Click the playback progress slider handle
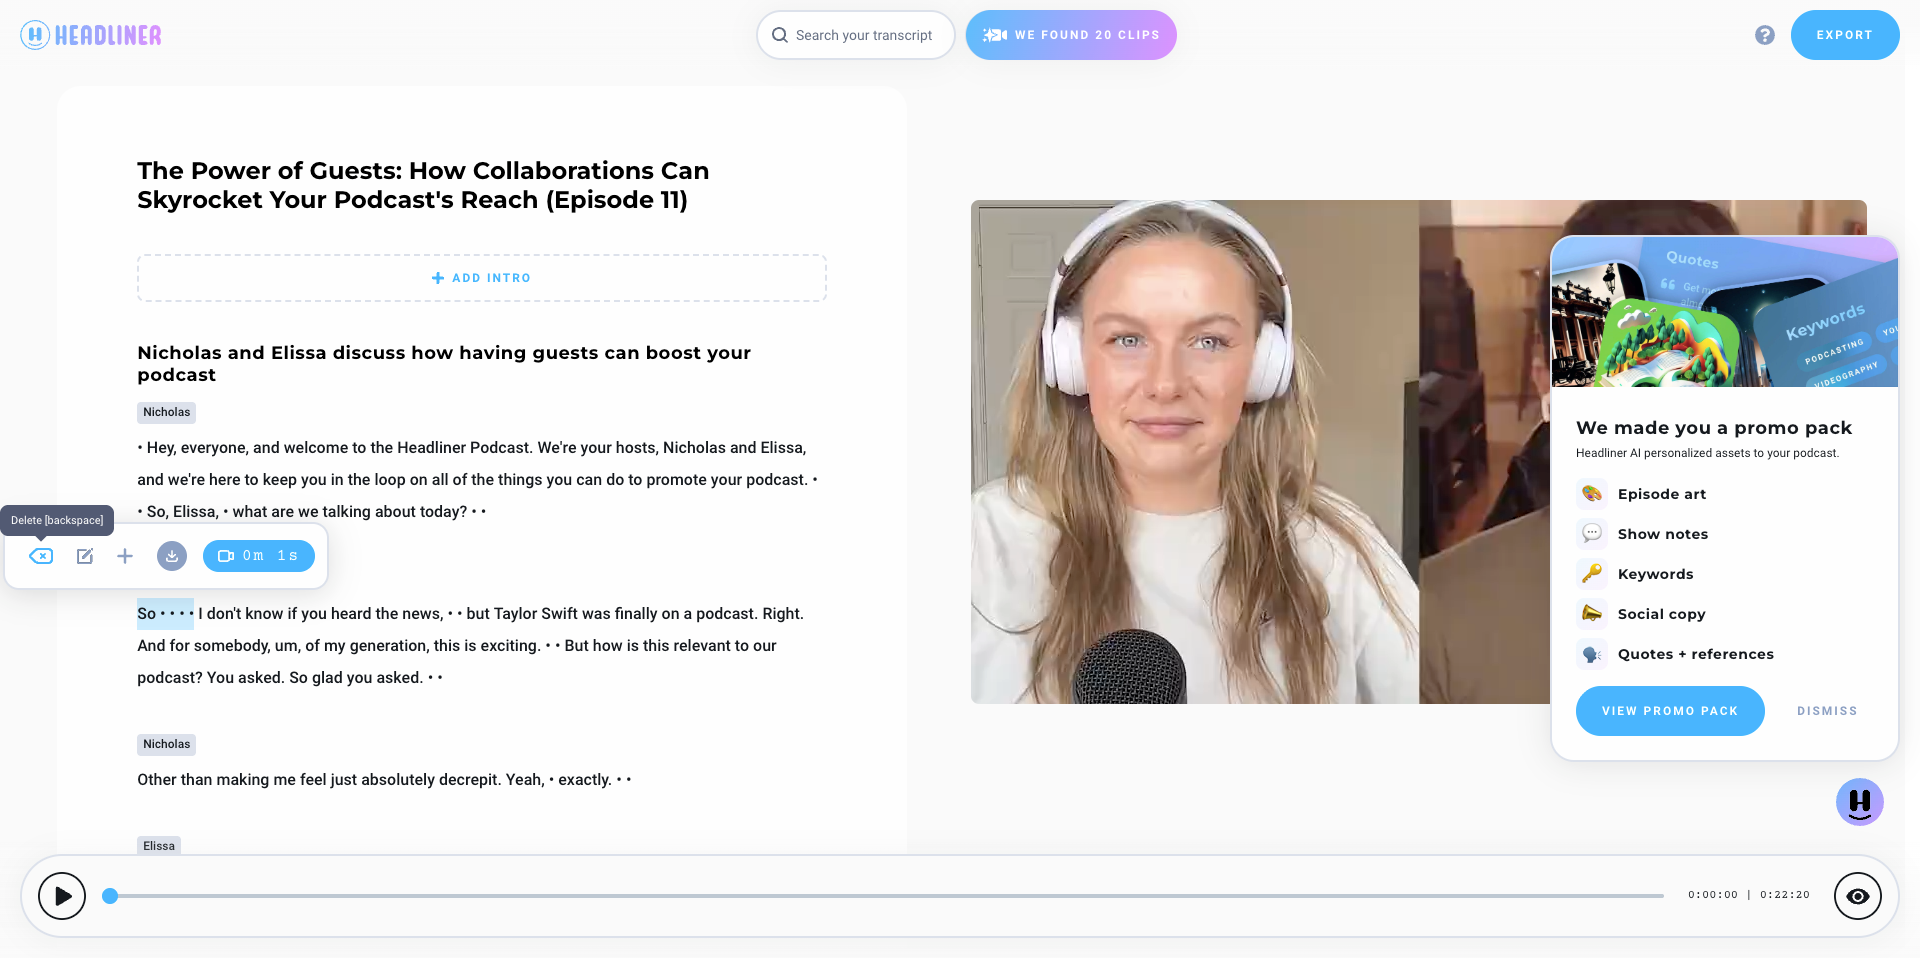Screen dimensions: 1920x958 point(110,896)
